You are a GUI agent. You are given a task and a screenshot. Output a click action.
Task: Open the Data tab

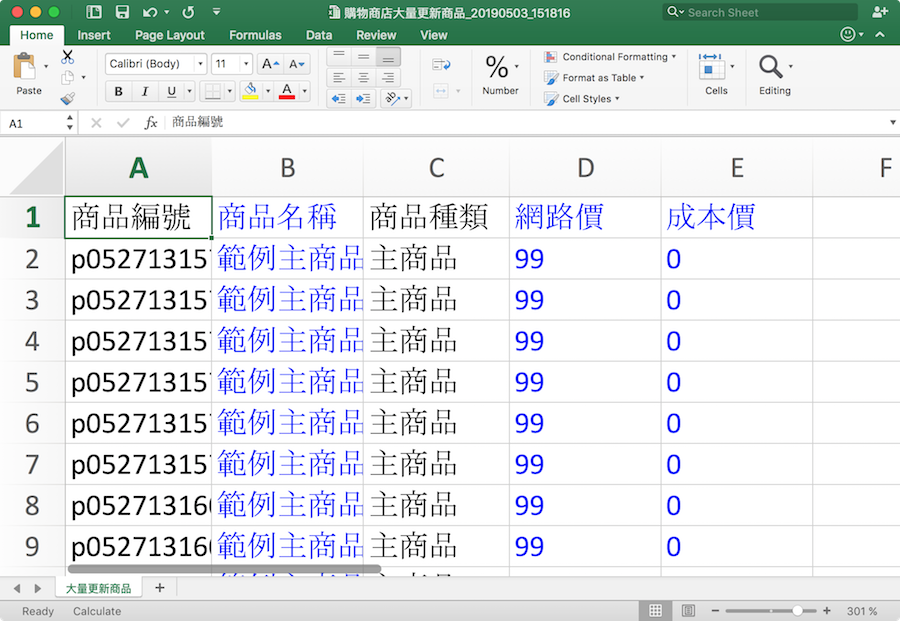tap(319, 35)
